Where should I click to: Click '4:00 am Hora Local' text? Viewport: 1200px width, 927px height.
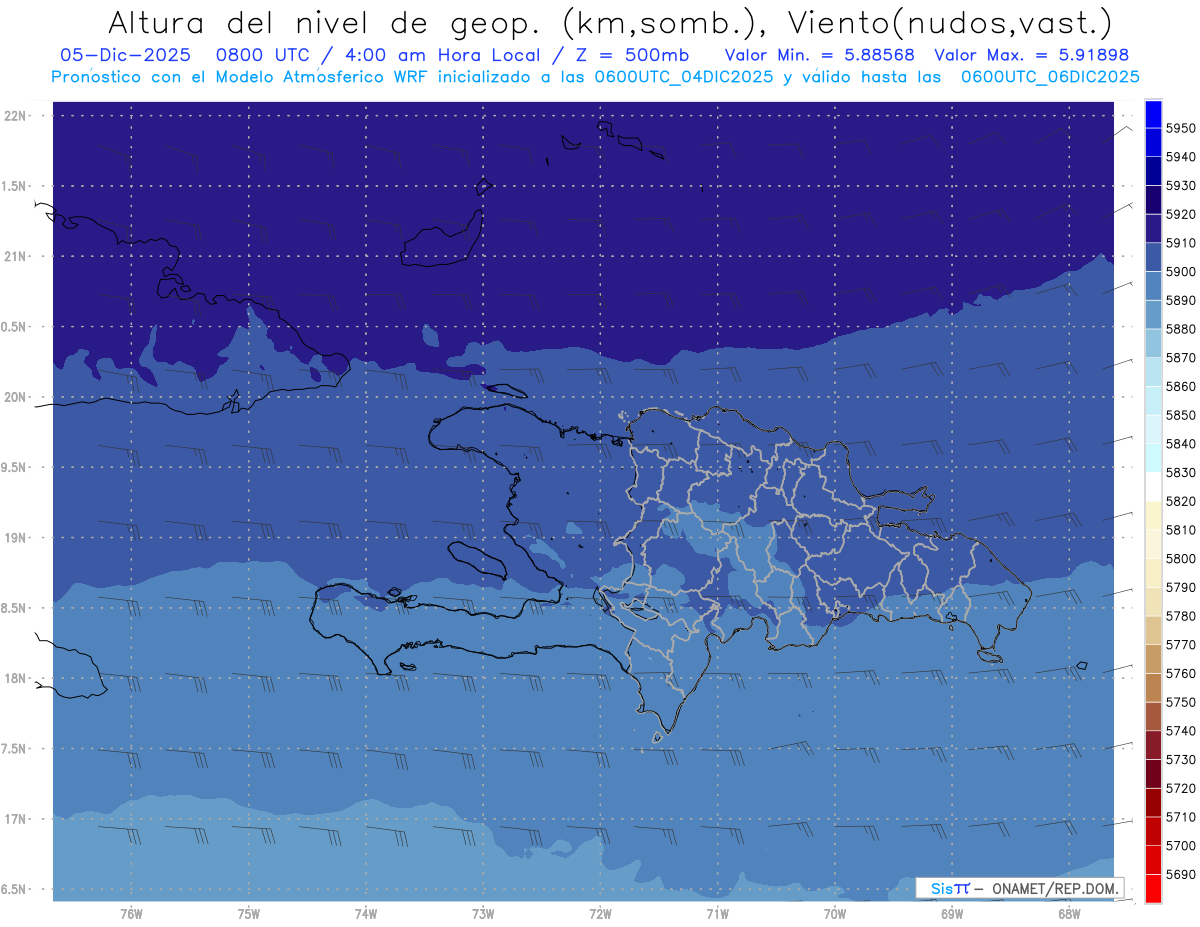coord(444,55)
